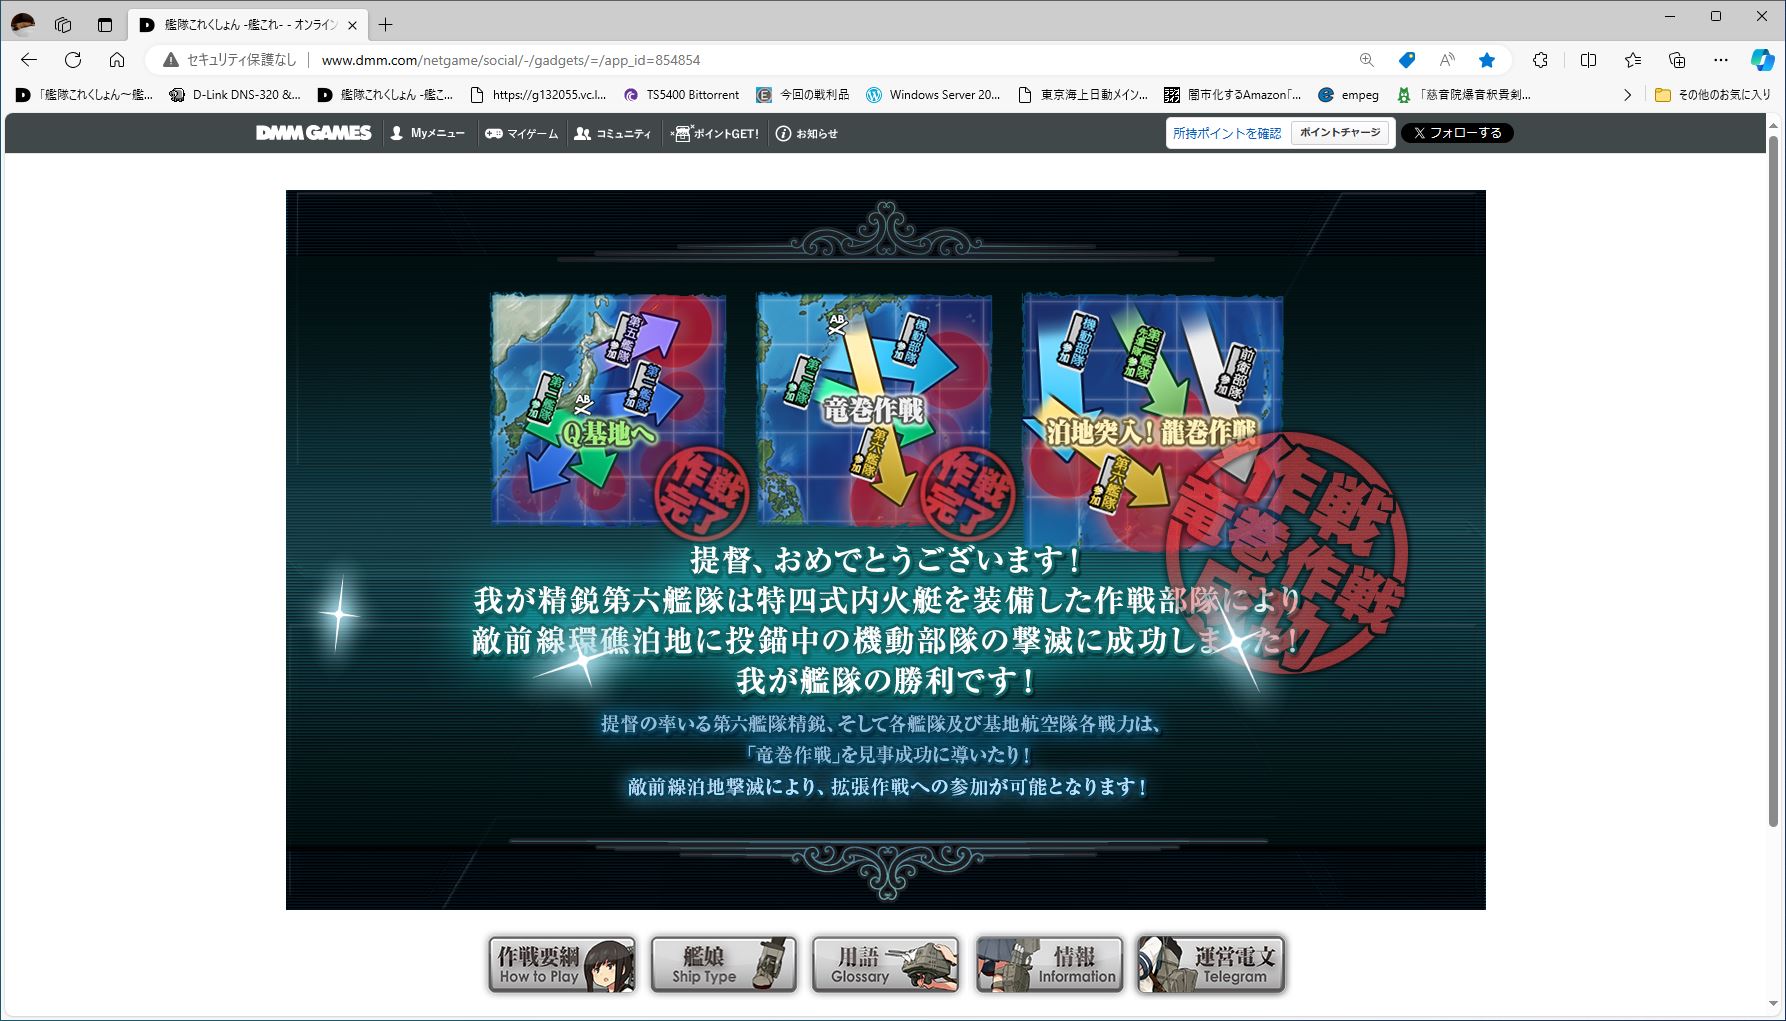Expand the bookmarks overflow chevron

coord(1627,95)
